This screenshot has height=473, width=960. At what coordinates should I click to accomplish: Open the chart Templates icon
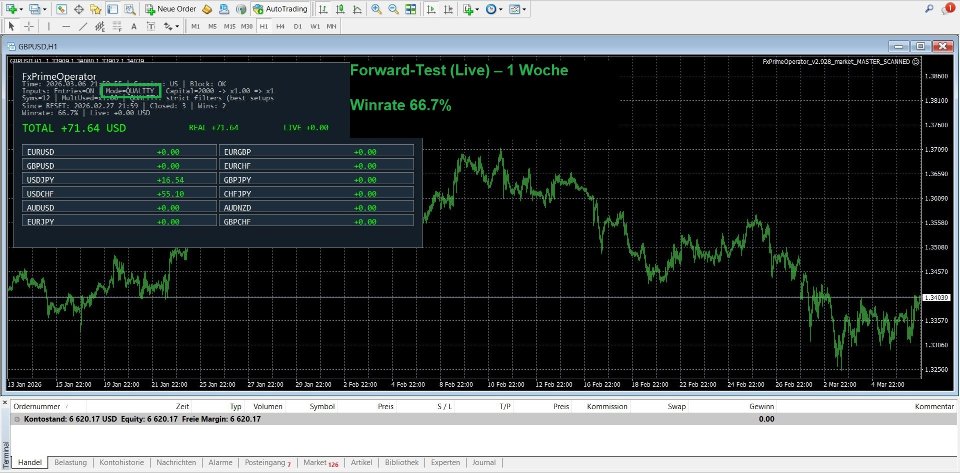(514, 9)
